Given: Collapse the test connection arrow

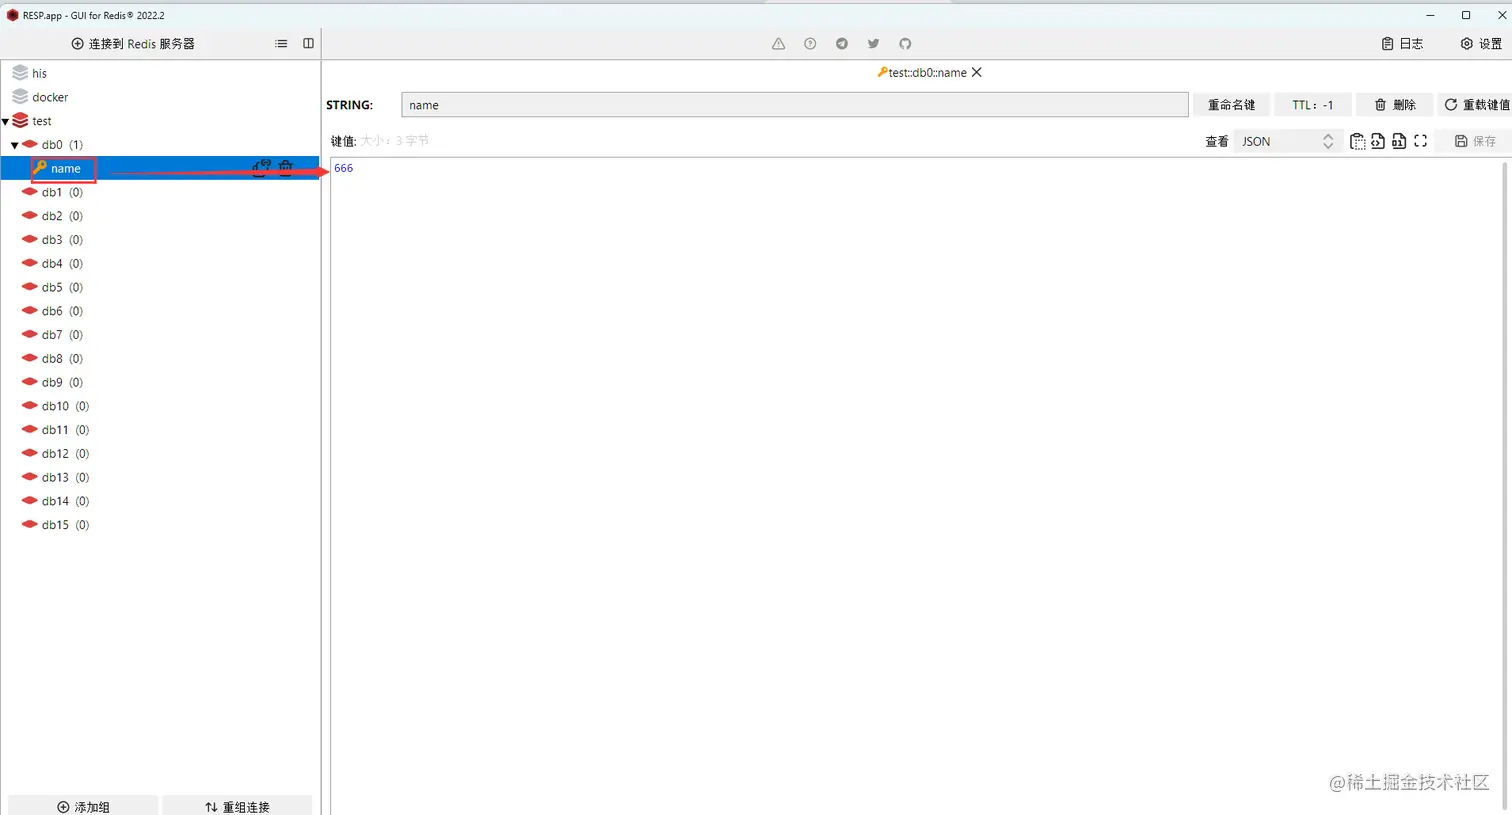Looking at the screenshot, I should coord(5,121).
